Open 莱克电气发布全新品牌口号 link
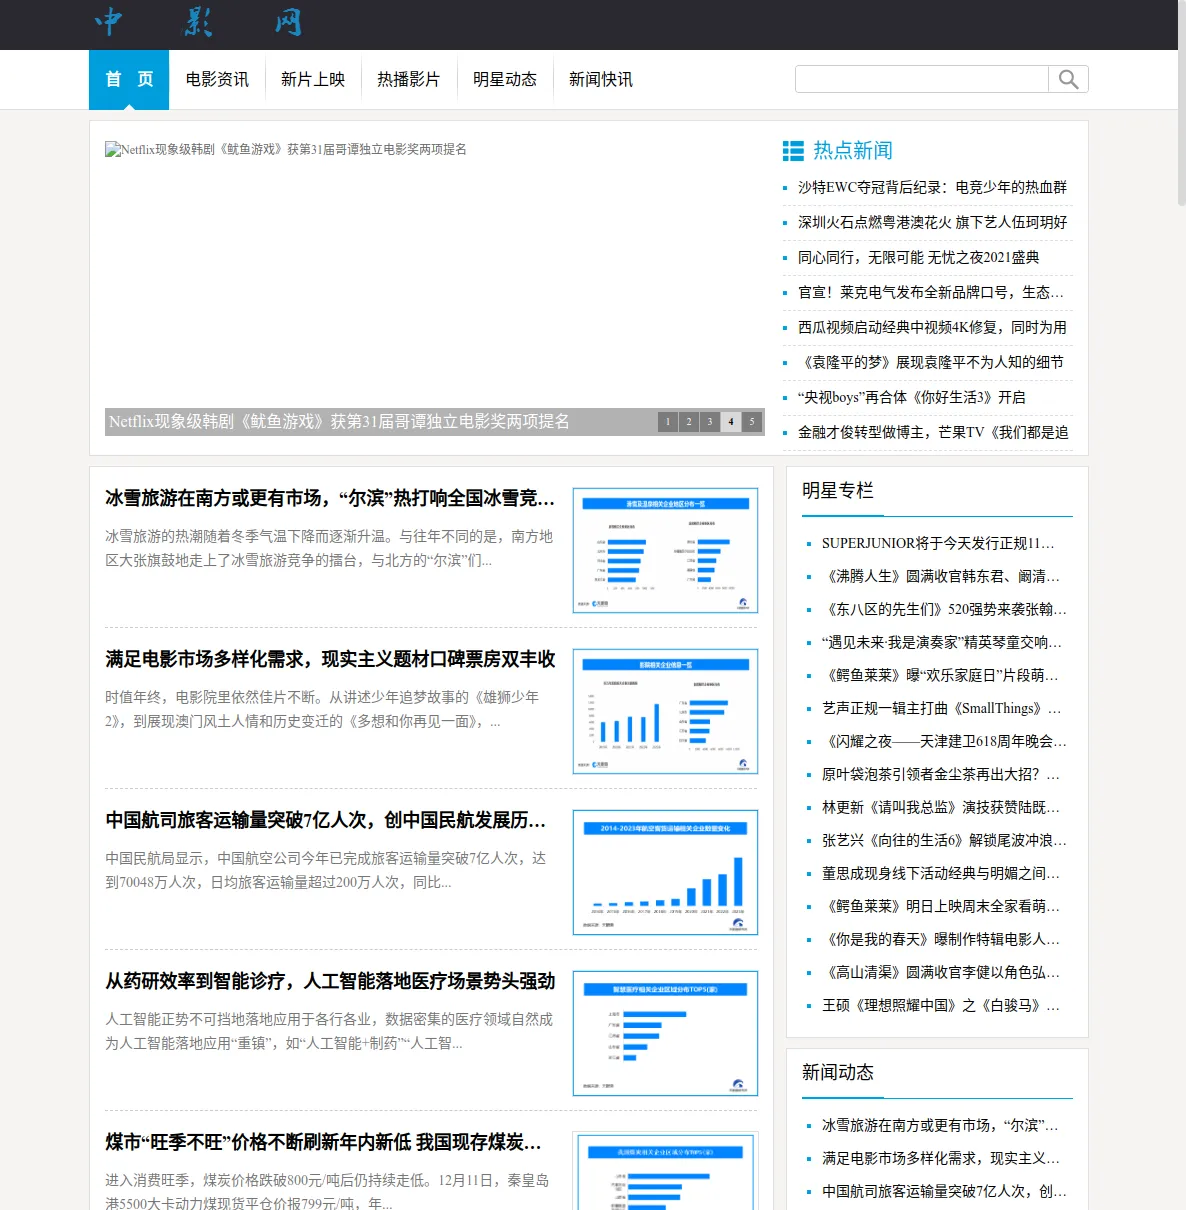The image size is (1186, 1210). point(931,292)
